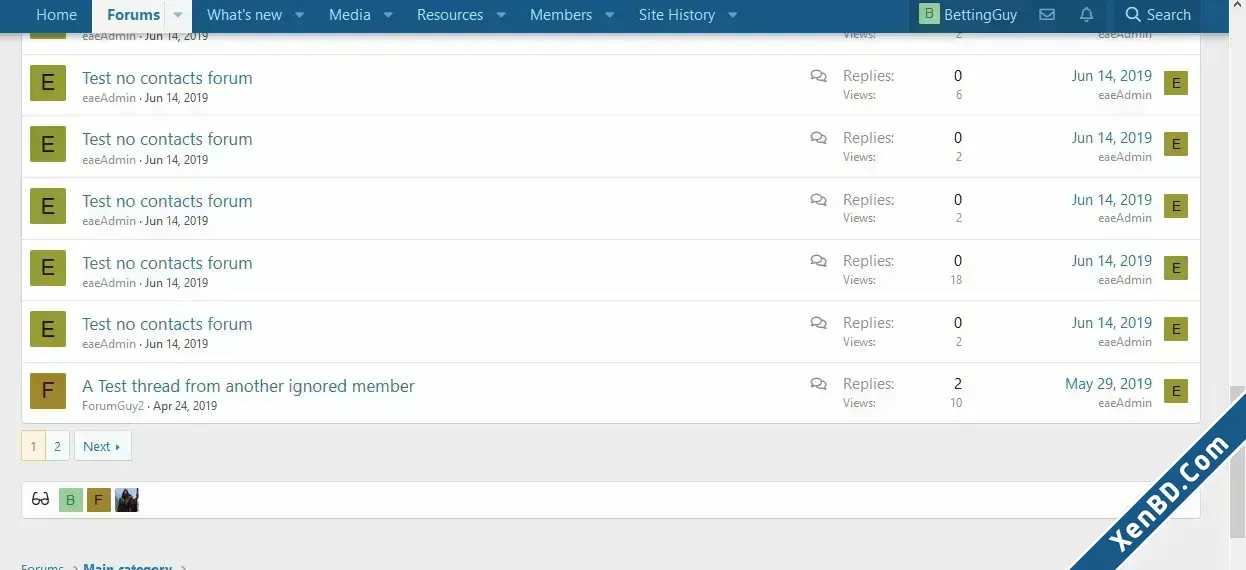Open green B avatar in viewers bar
Image resolution: width=1246 pixels, height=570 pixels.
[x=71, y=500]
